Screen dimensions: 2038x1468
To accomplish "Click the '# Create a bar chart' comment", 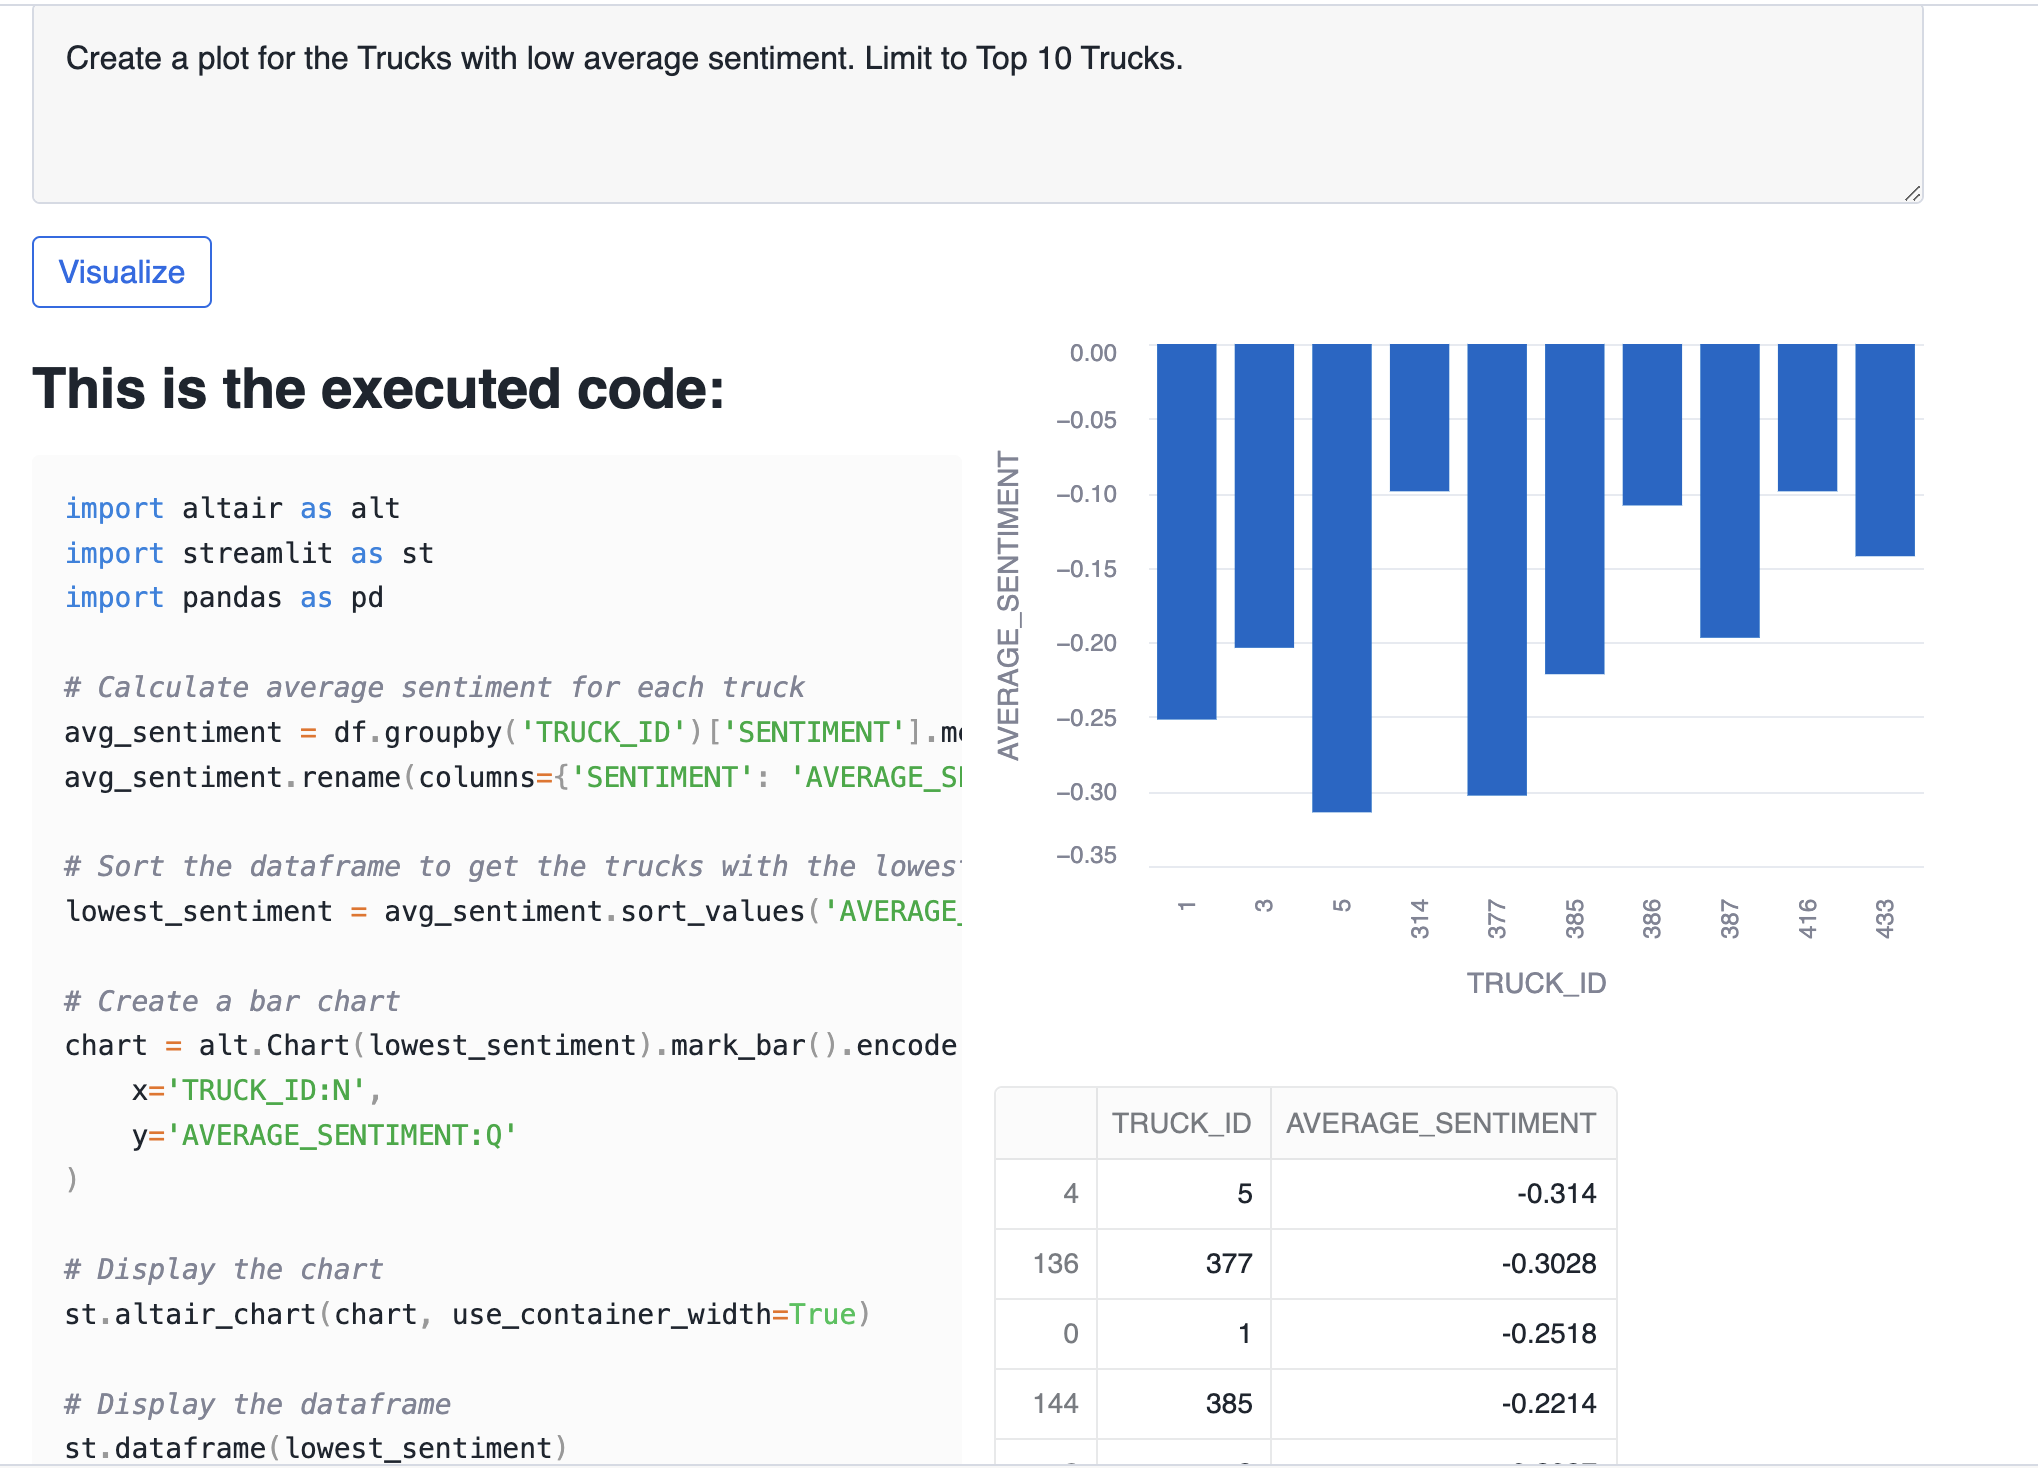I will pos(232,1001).
